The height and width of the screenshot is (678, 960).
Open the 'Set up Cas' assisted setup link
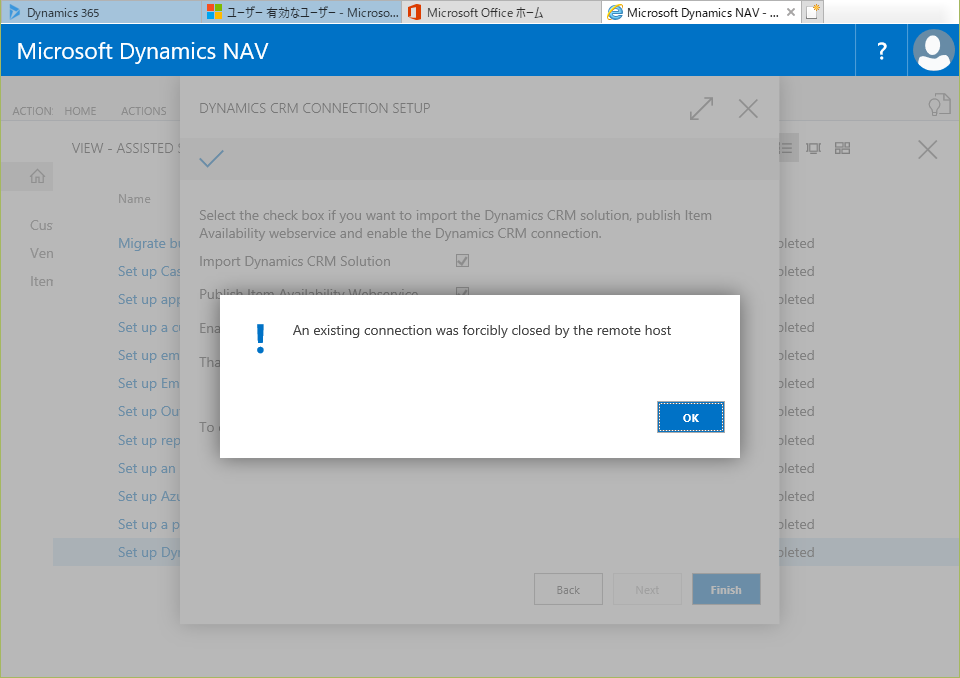[x=149, y=271]
